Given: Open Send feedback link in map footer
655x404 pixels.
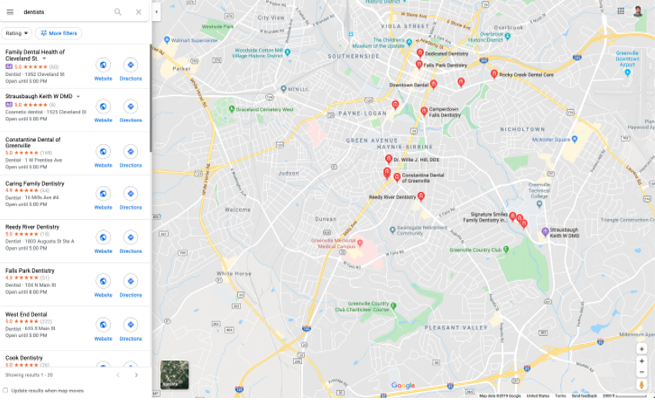Looking at the screenshot, I should pyautogui.click(x=584, y=396).
